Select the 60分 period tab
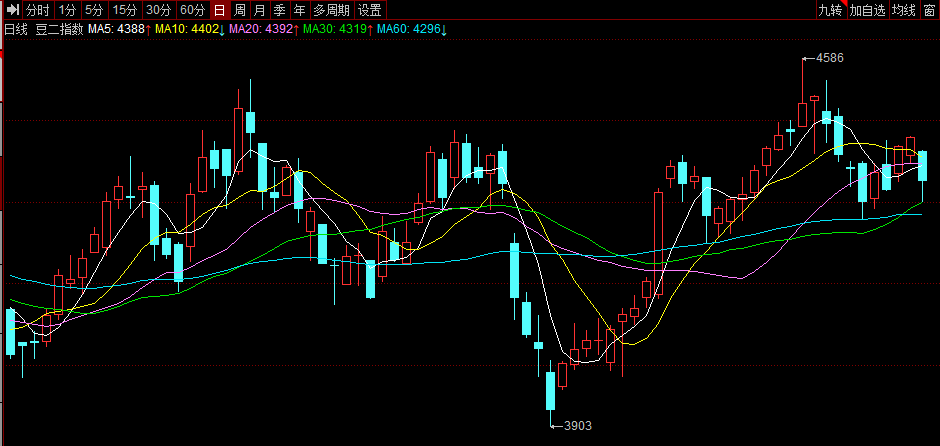 [193, 10]
